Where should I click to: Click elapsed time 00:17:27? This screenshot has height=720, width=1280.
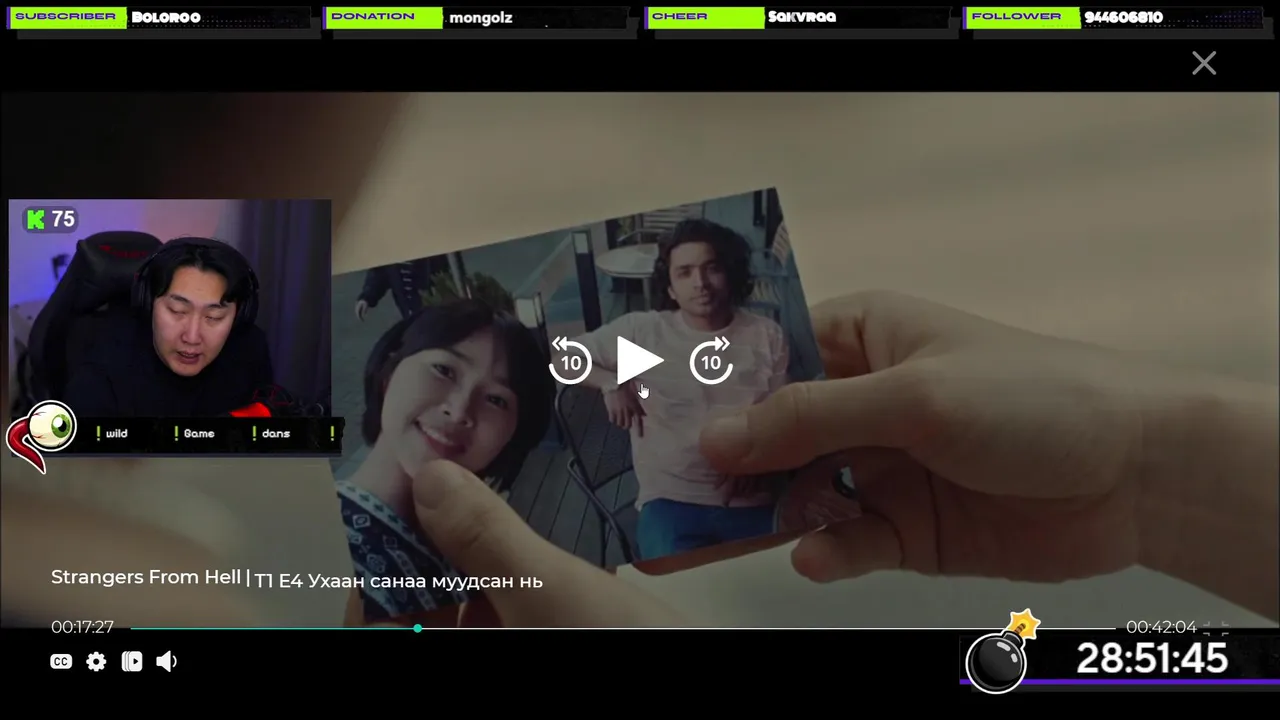pos(83,627)
